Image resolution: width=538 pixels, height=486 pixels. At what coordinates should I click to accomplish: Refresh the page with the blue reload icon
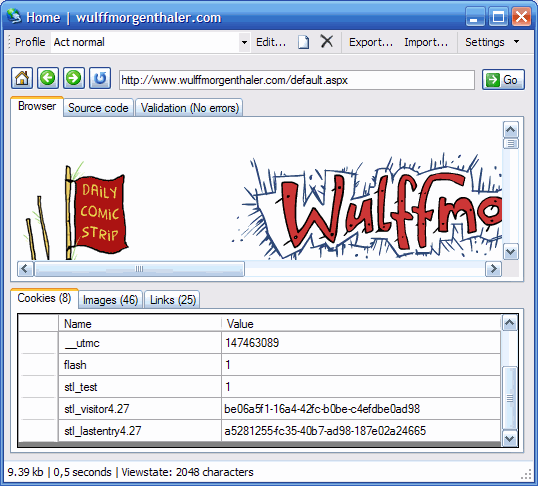[100, 78]
